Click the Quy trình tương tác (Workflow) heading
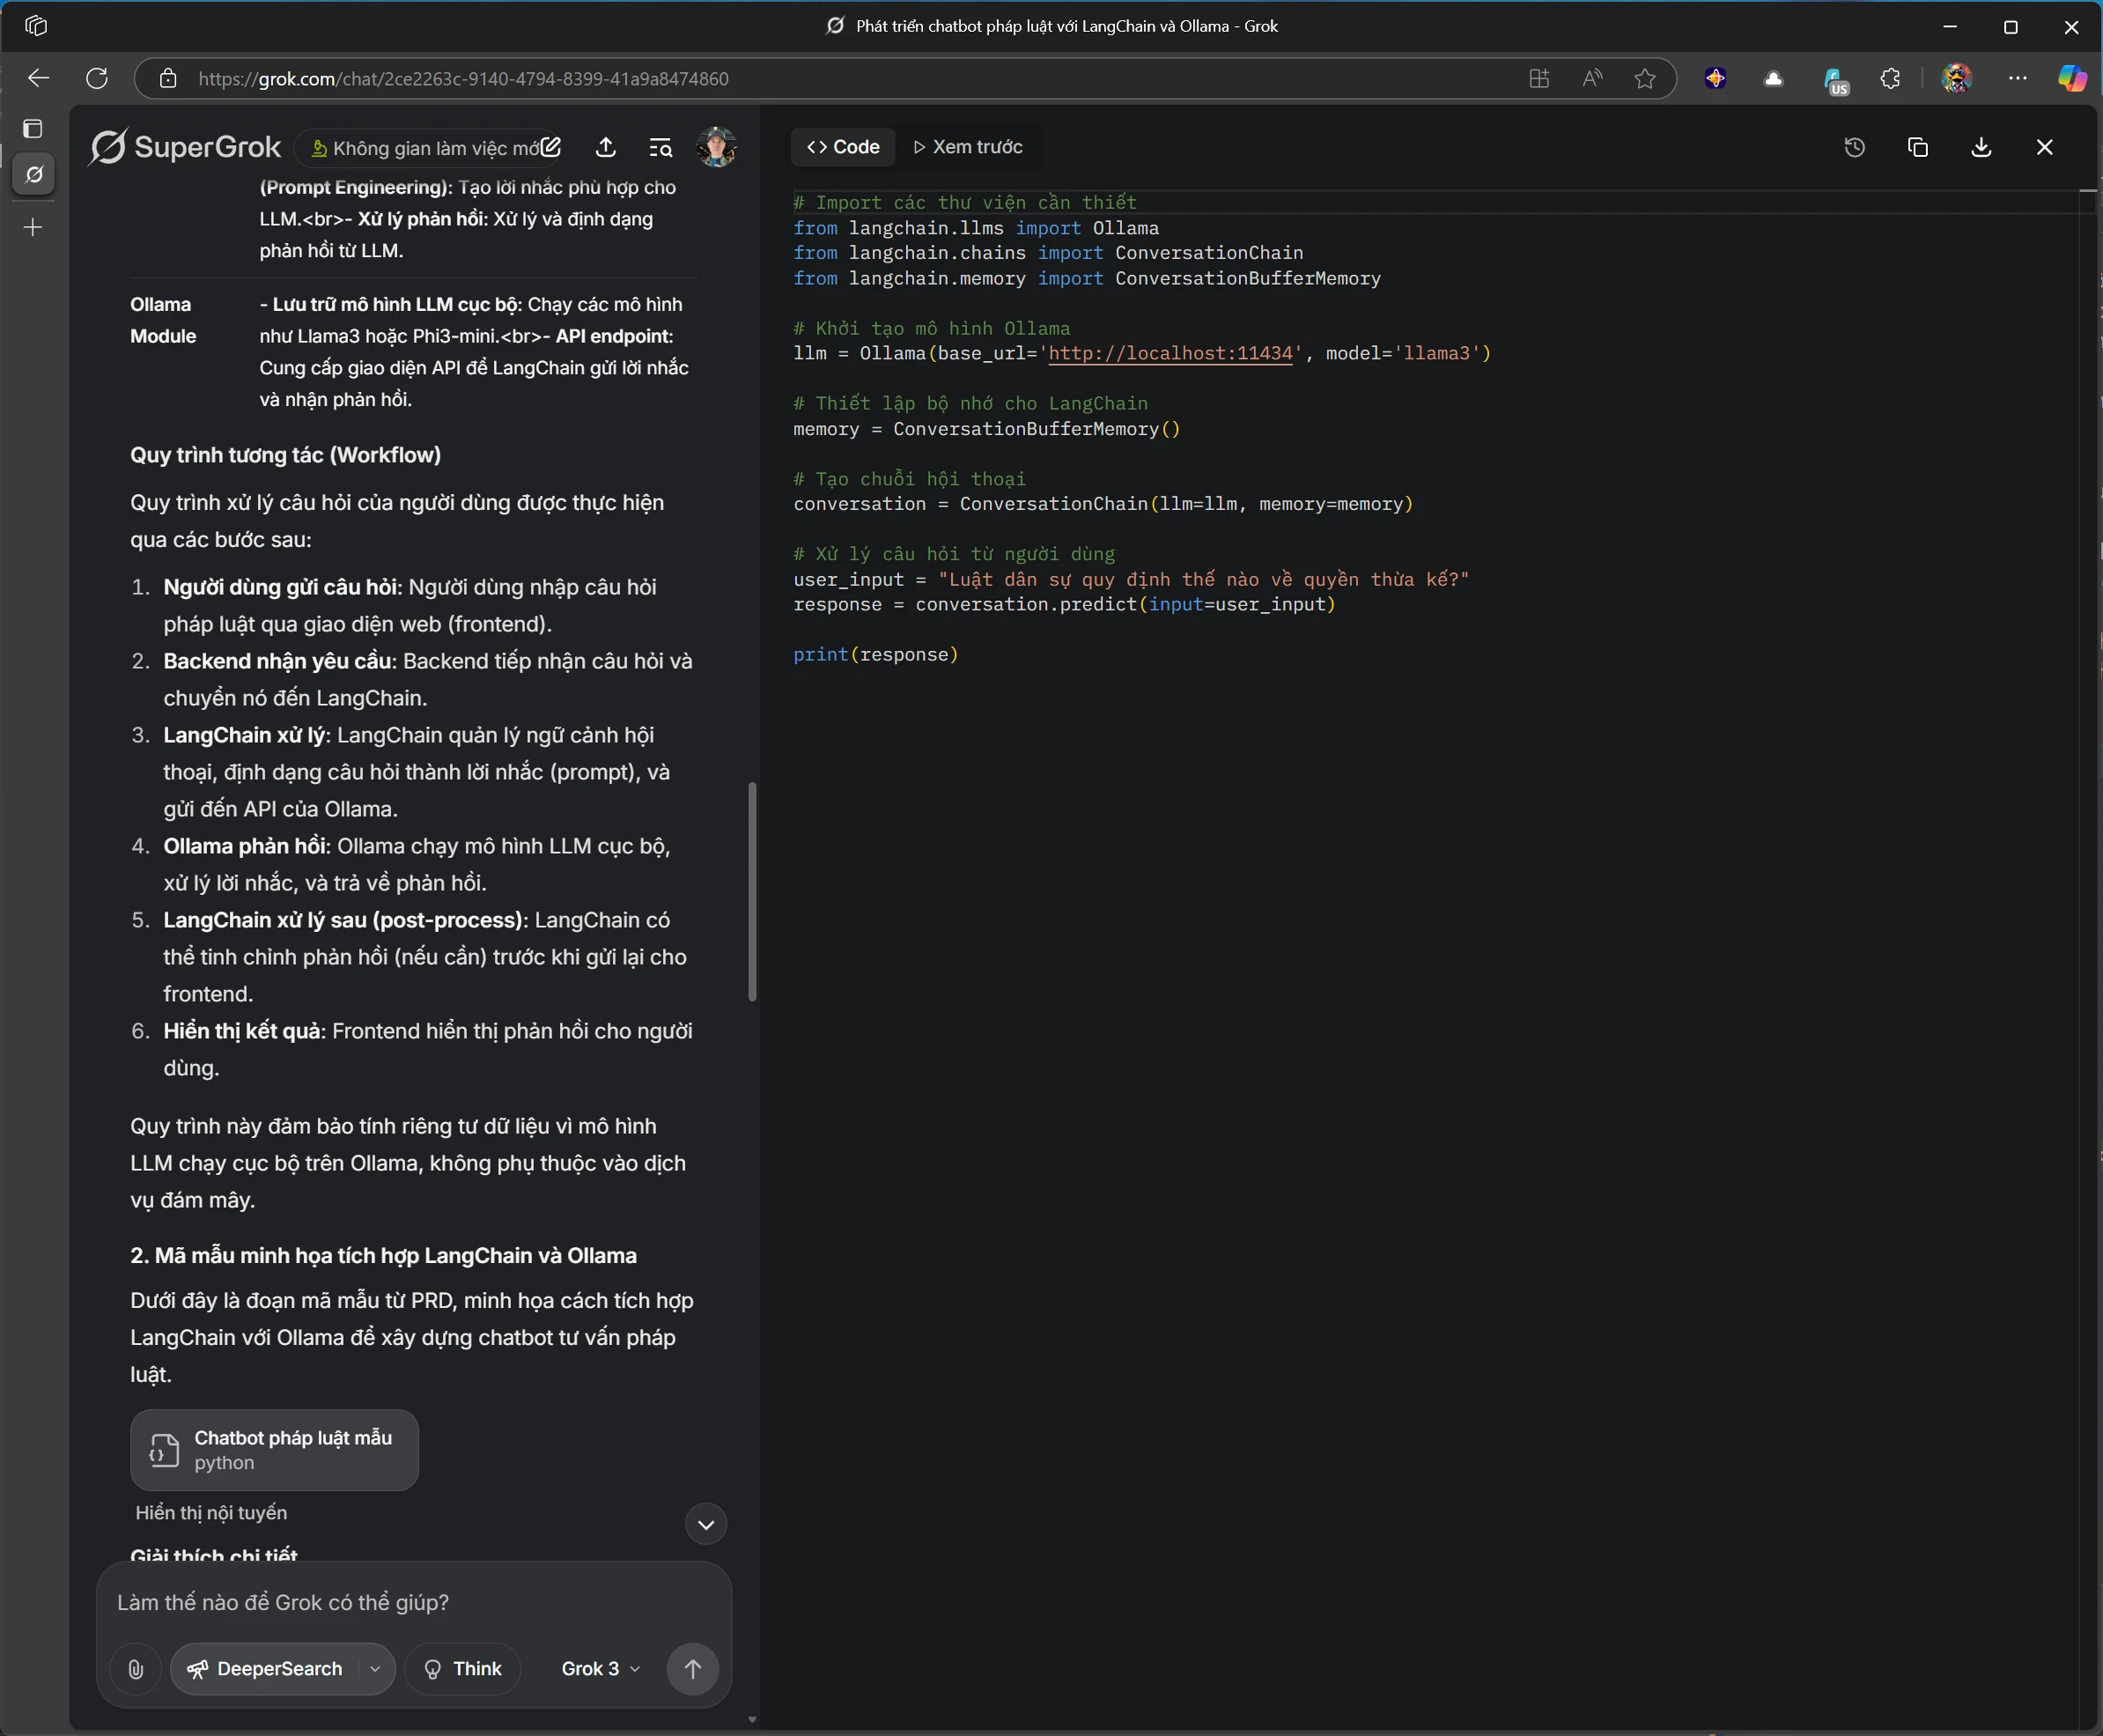 (x=285, y=455)
